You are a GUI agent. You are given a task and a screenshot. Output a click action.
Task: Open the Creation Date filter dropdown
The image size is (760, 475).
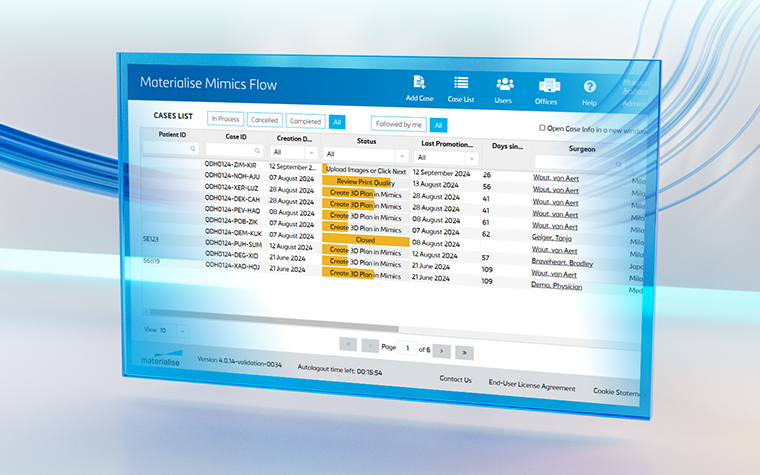click(311, 153)
